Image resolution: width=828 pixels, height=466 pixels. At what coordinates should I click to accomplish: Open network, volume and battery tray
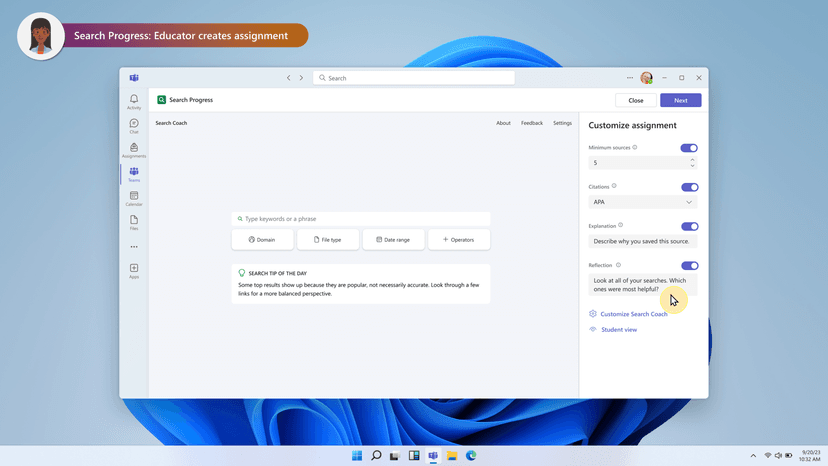[778, 455]
